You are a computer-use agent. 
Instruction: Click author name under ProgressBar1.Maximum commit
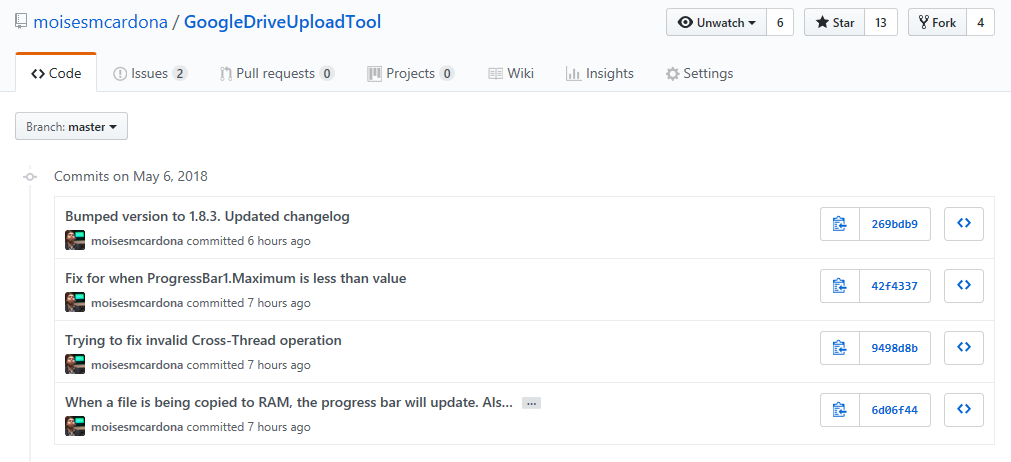pos(137,303)
